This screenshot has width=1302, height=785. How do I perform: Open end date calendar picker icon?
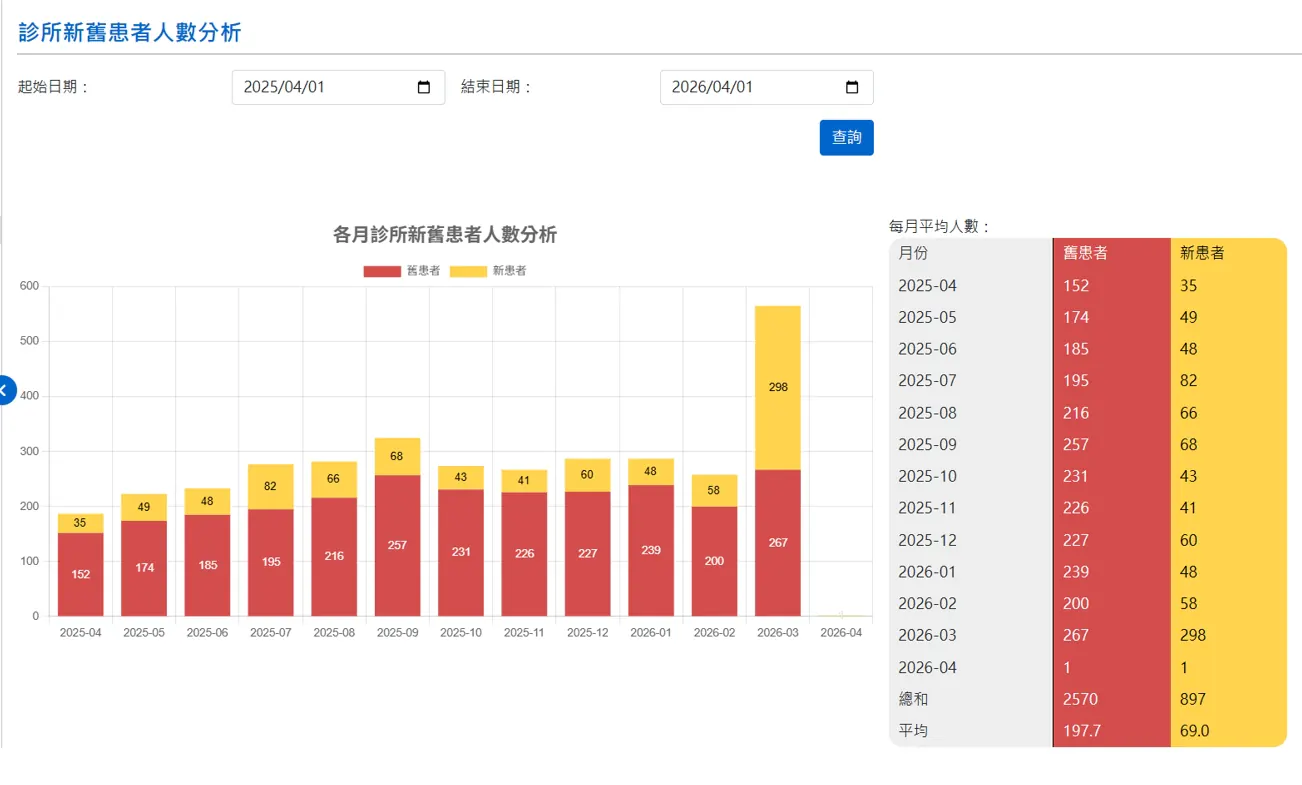(852, 87)
